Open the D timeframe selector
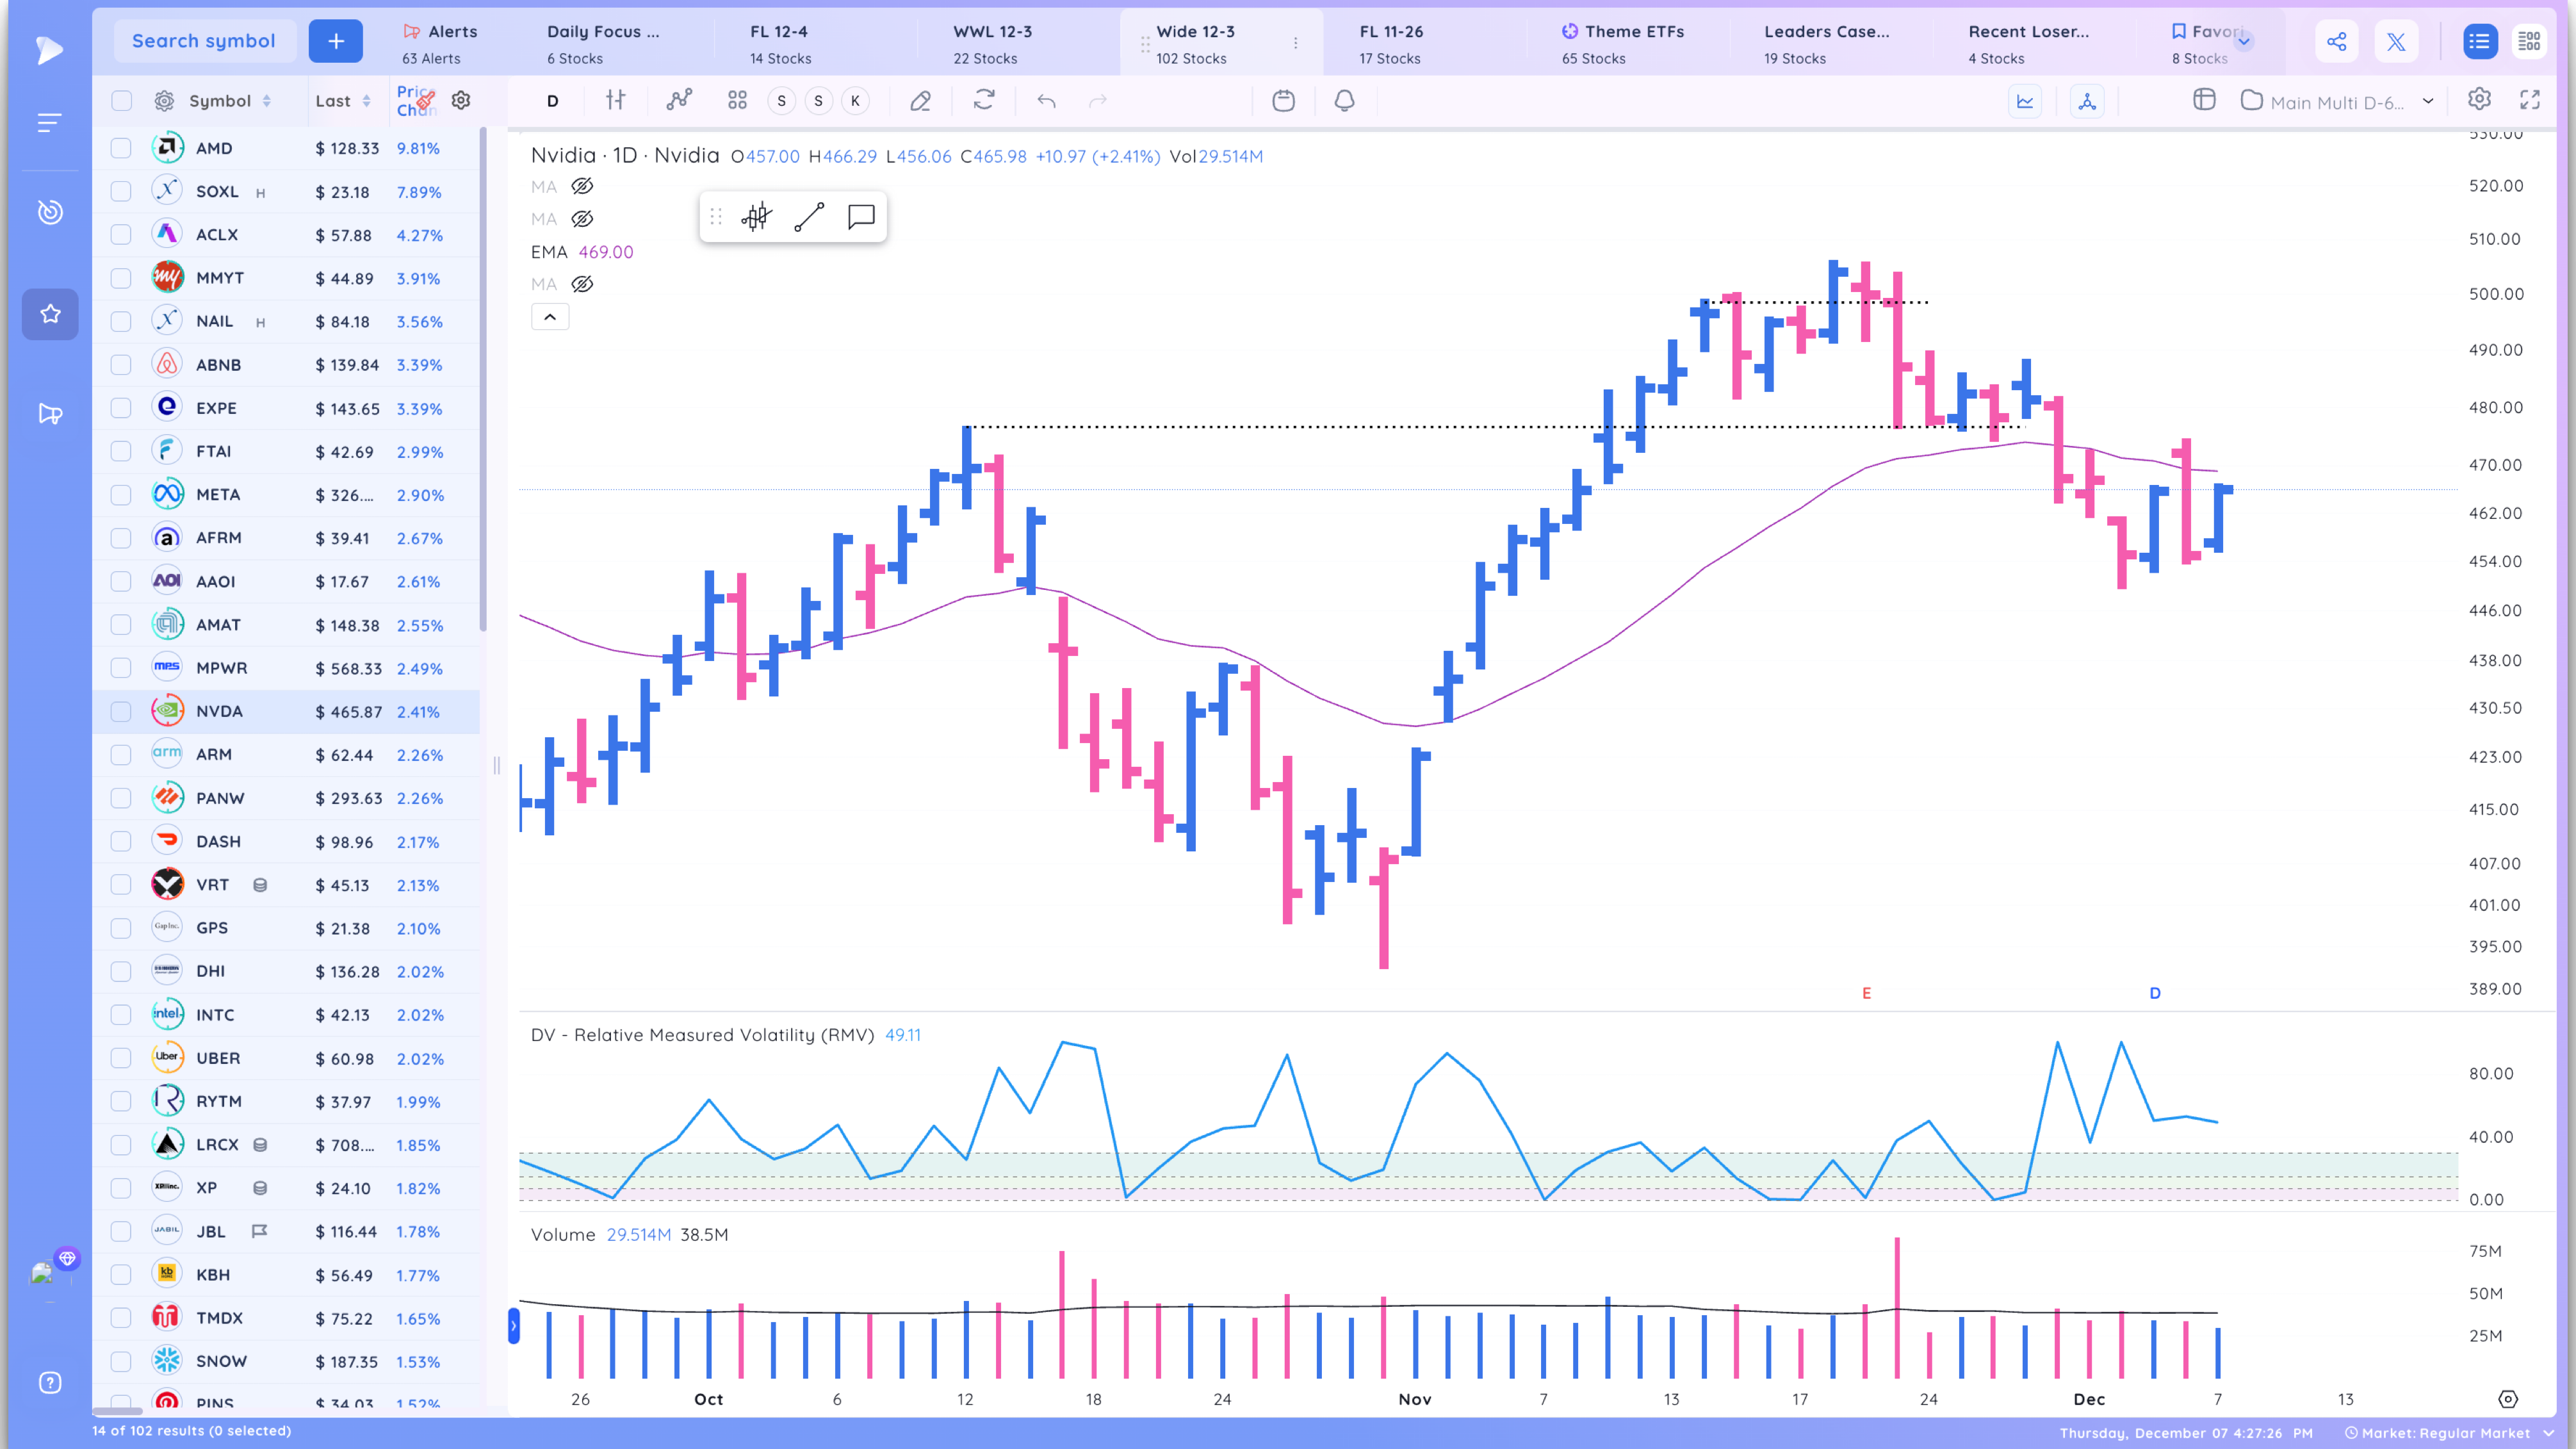Viewport: 2576px width, 1449px height. tap(552, 100)
